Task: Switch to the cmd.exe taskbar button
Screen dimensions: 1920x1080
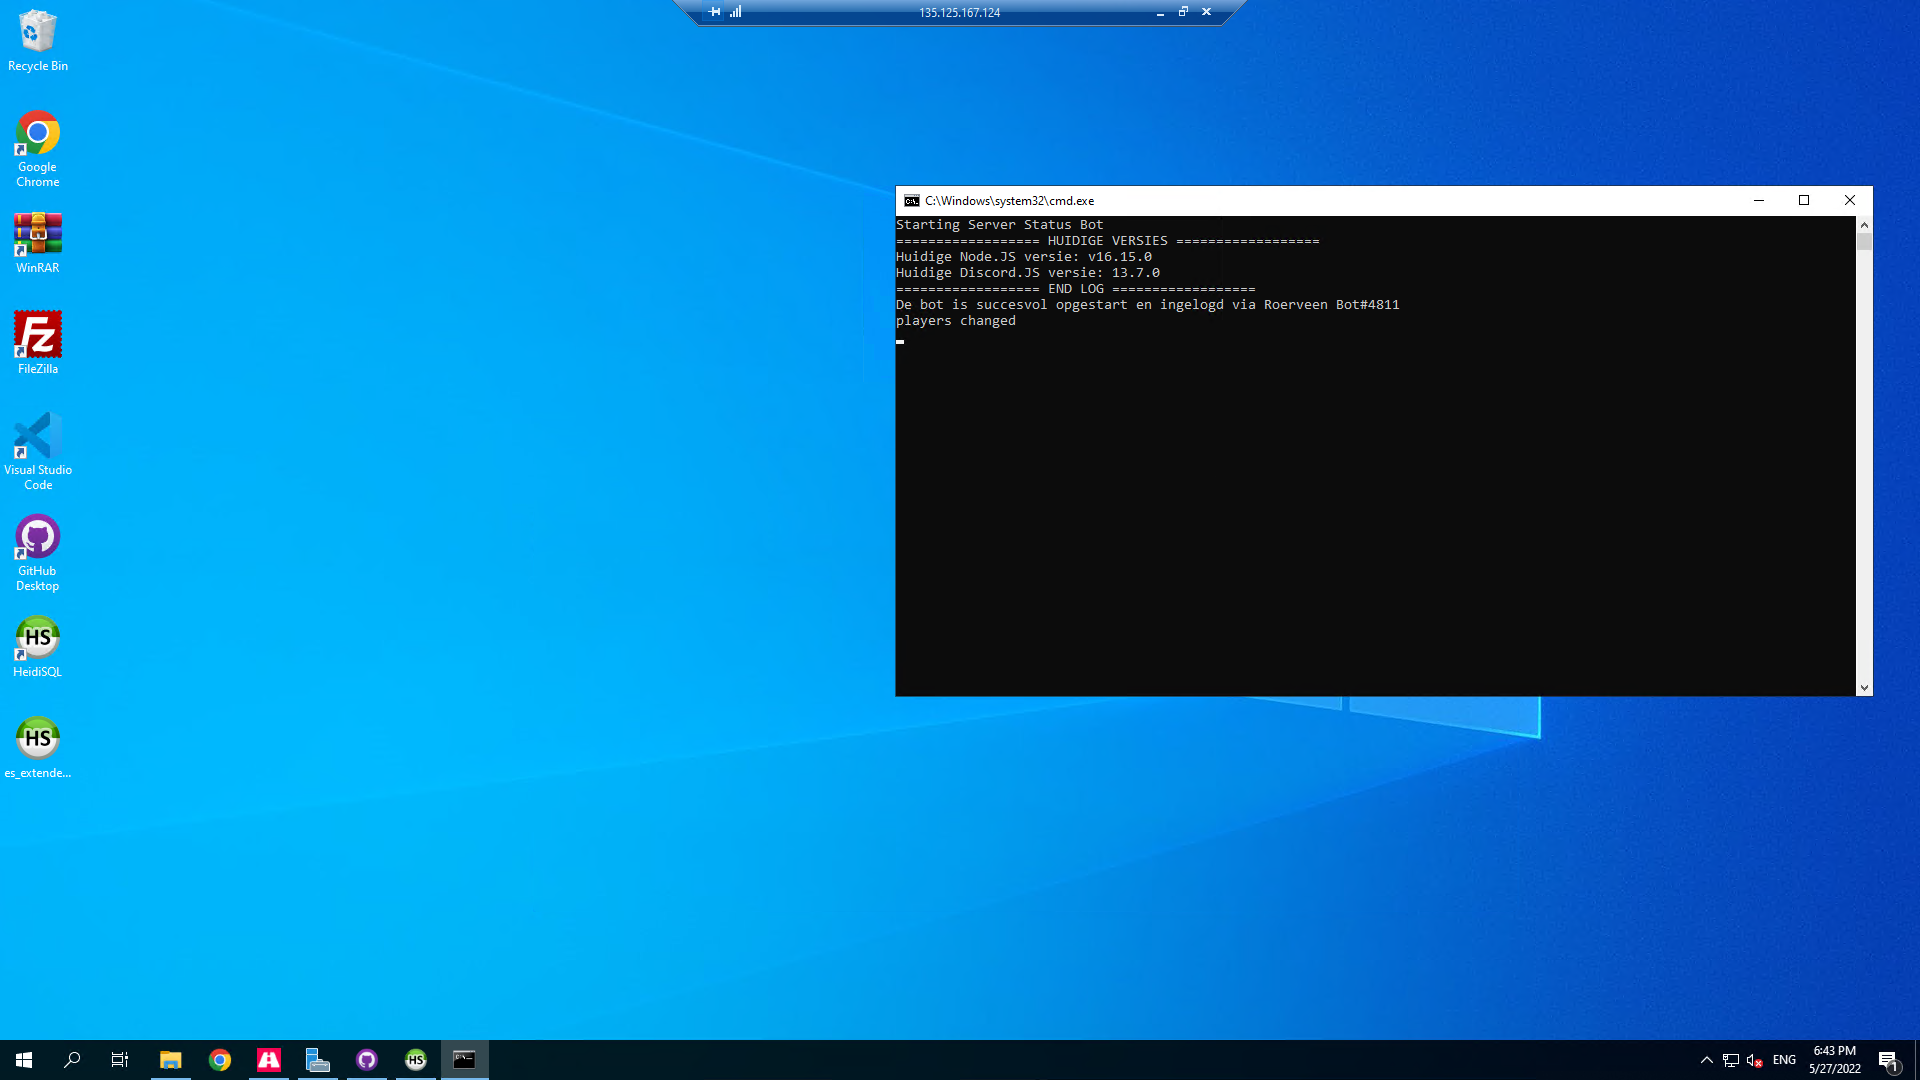Action: pos(464,1060)
